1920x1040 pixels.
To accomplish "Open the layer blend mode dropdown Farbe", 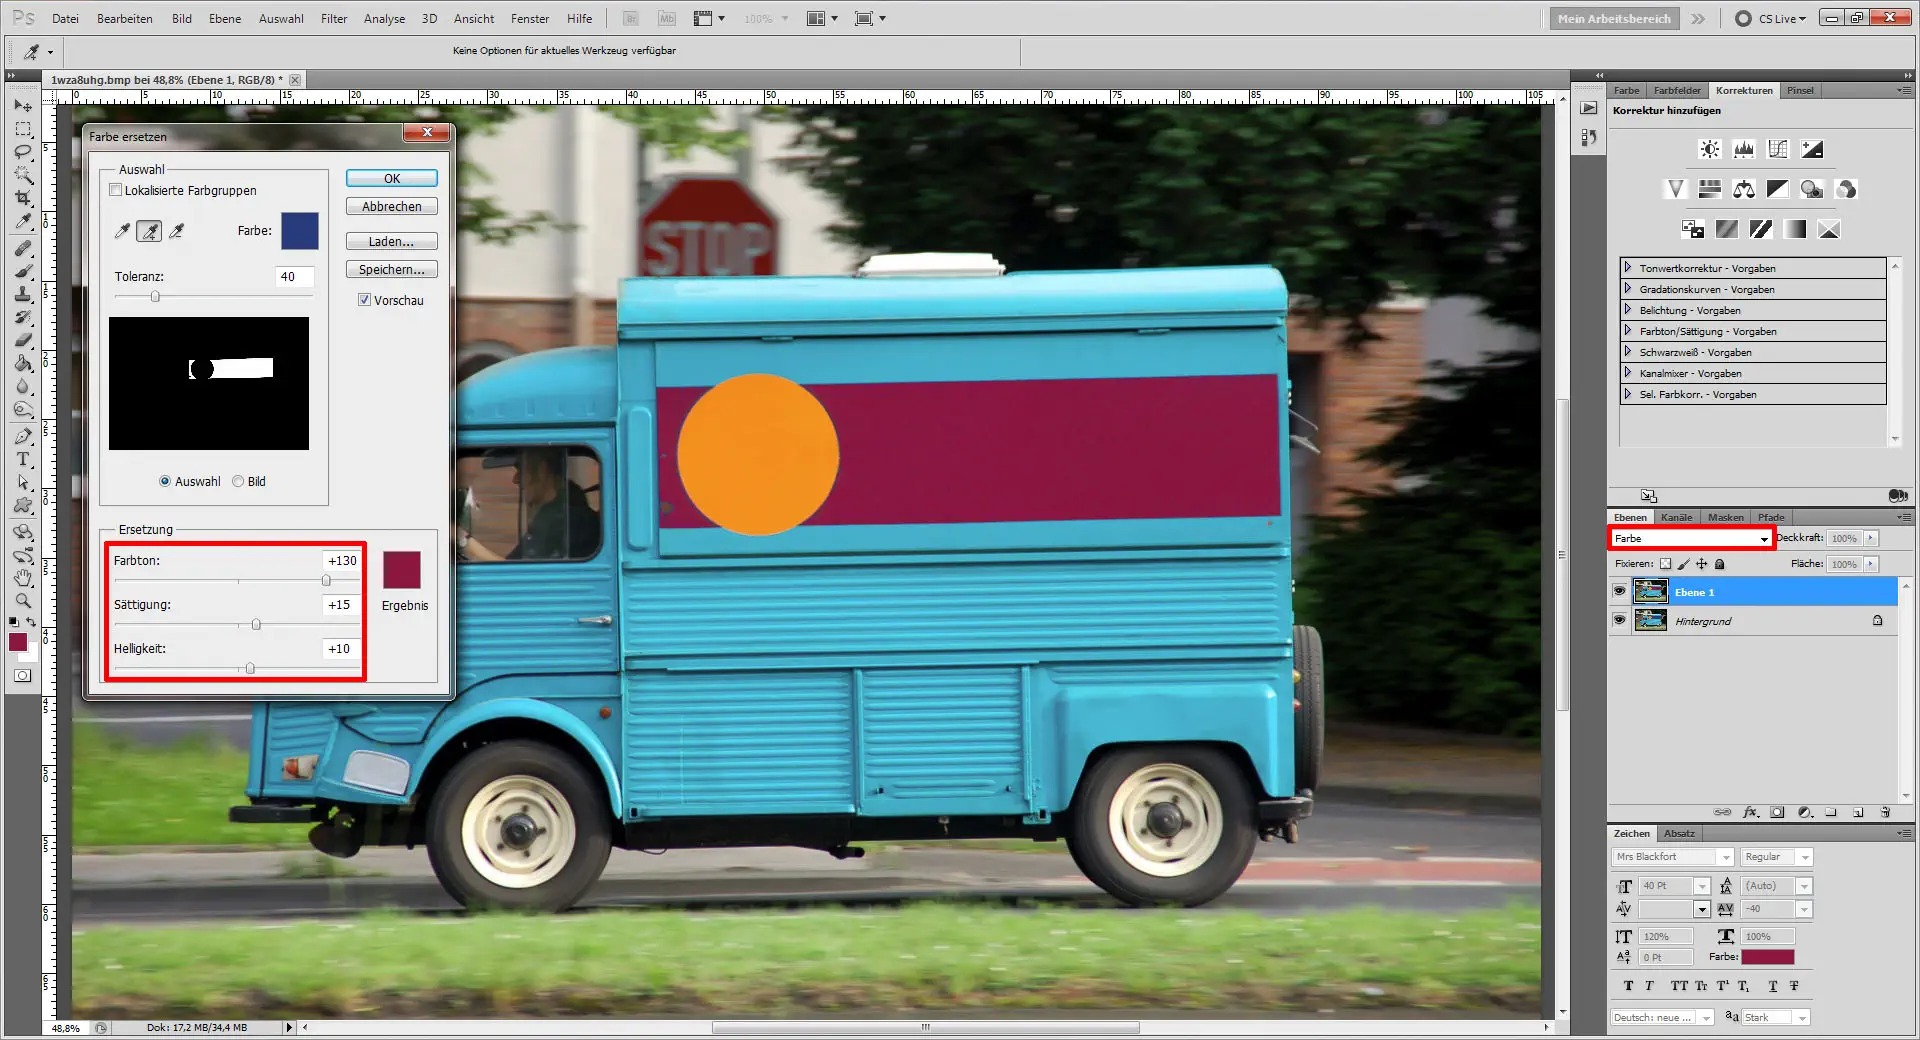I will point(1690,538).
